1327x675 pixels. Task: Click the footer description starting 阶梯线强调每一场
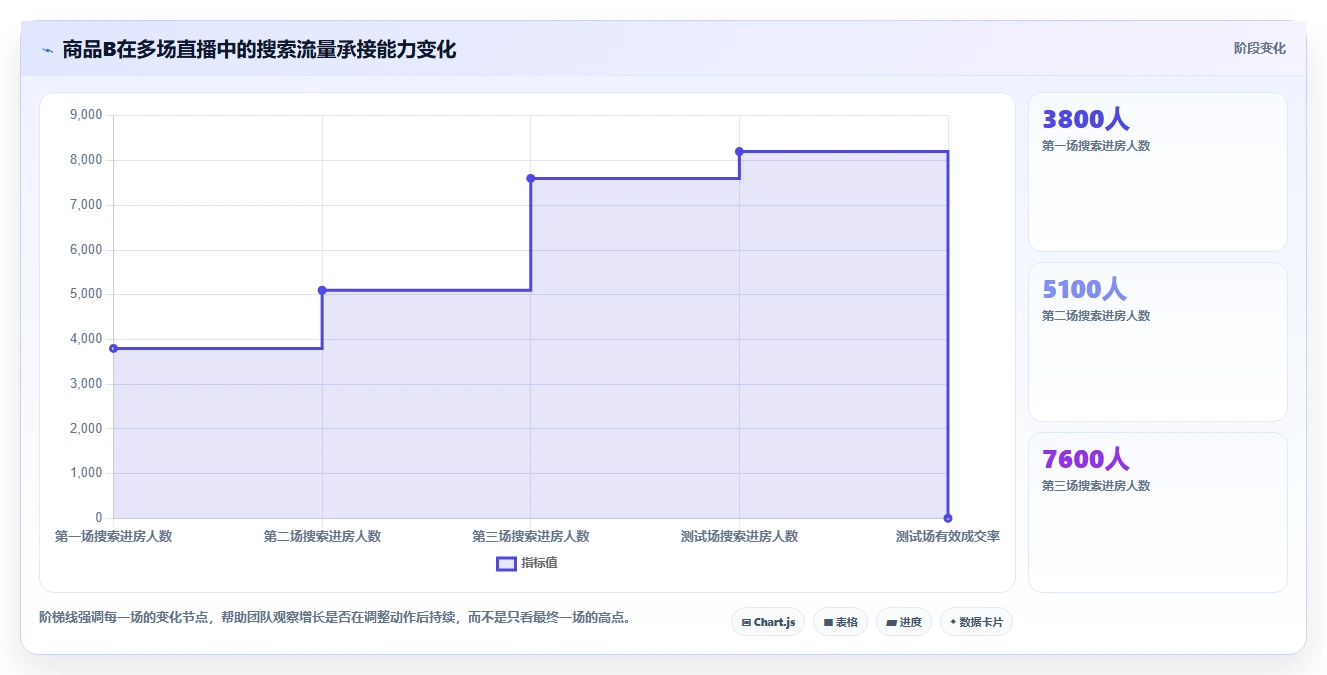[x=336, y=617]
